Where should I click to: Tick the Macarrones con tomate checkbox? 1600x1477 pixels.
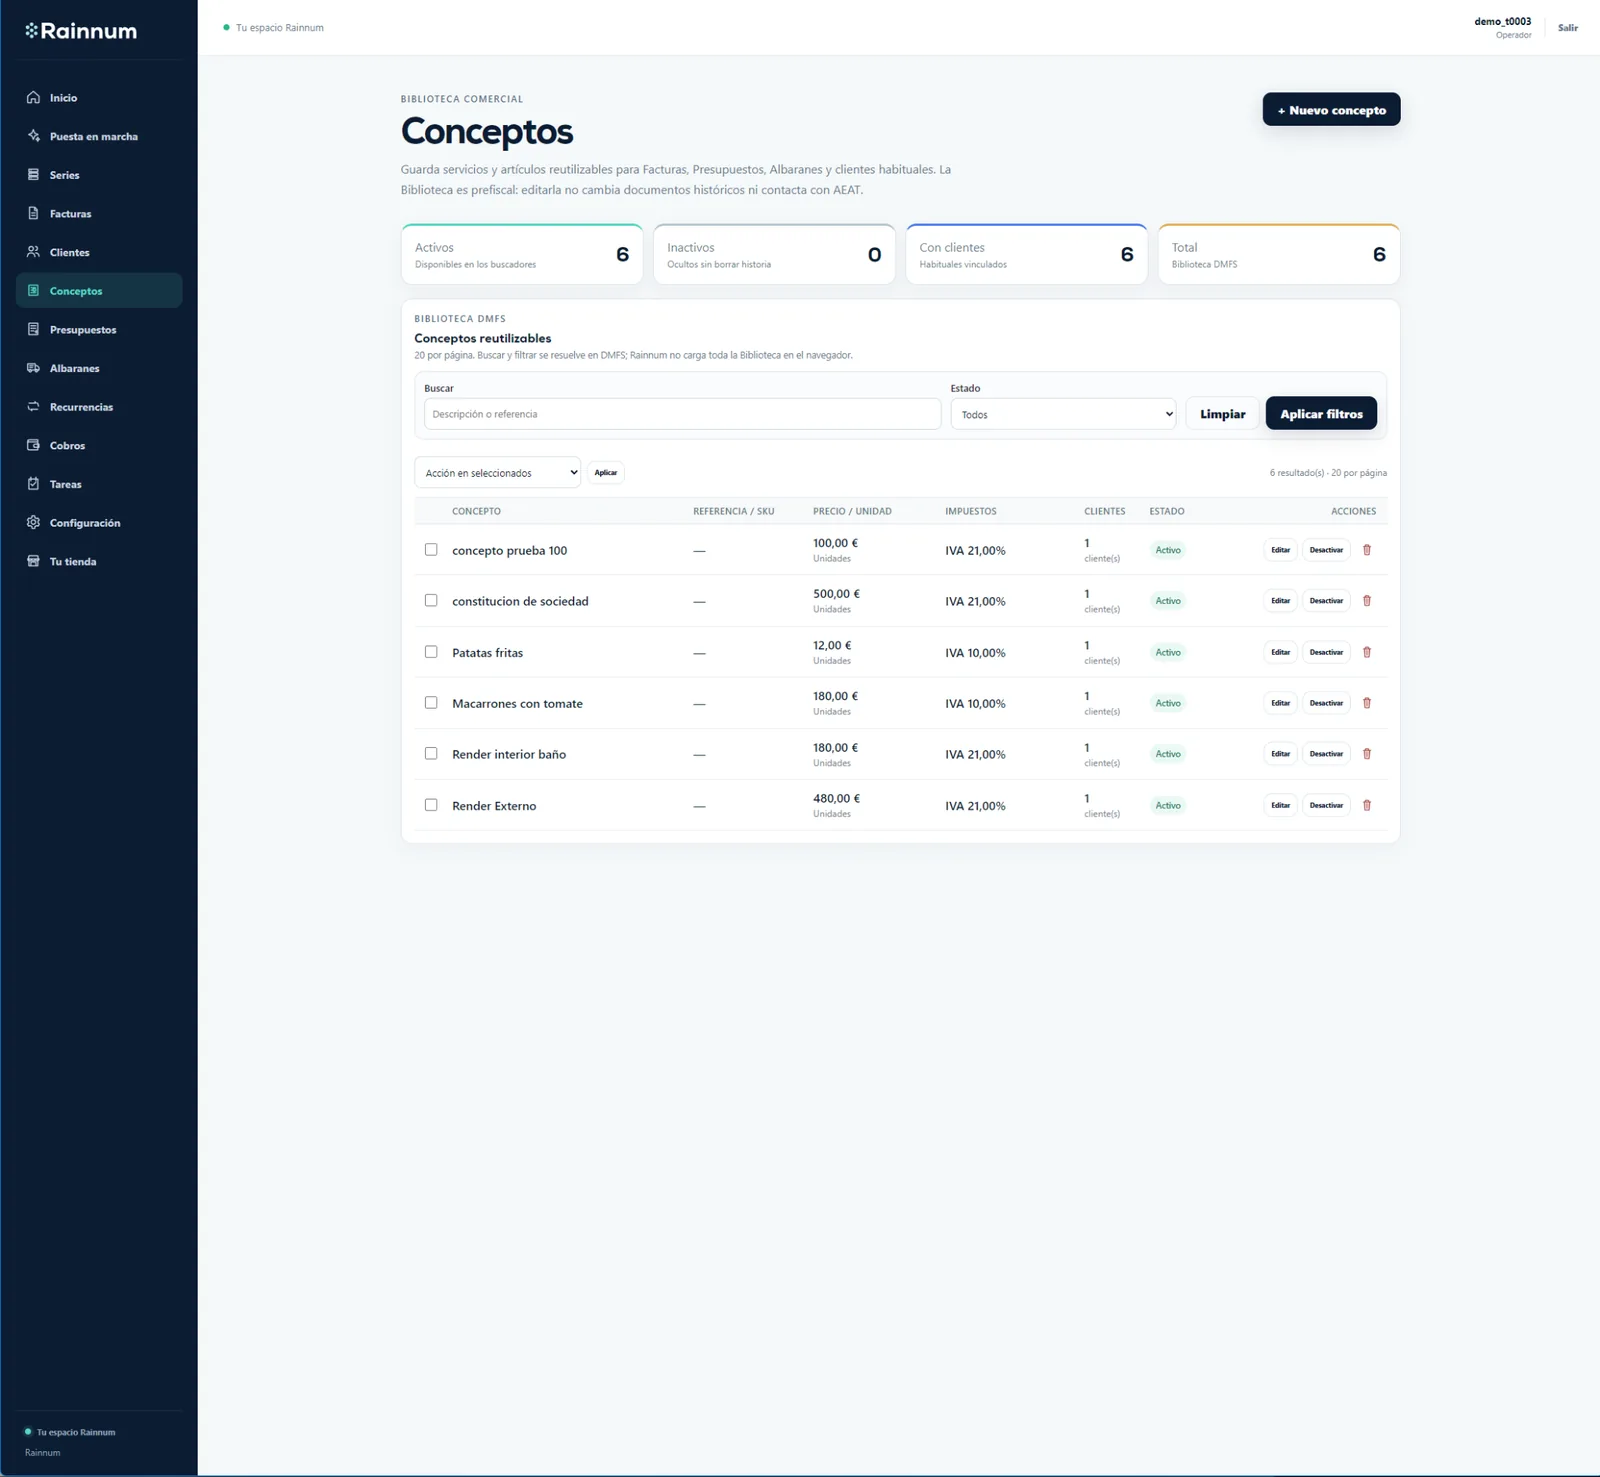(431, 703)
